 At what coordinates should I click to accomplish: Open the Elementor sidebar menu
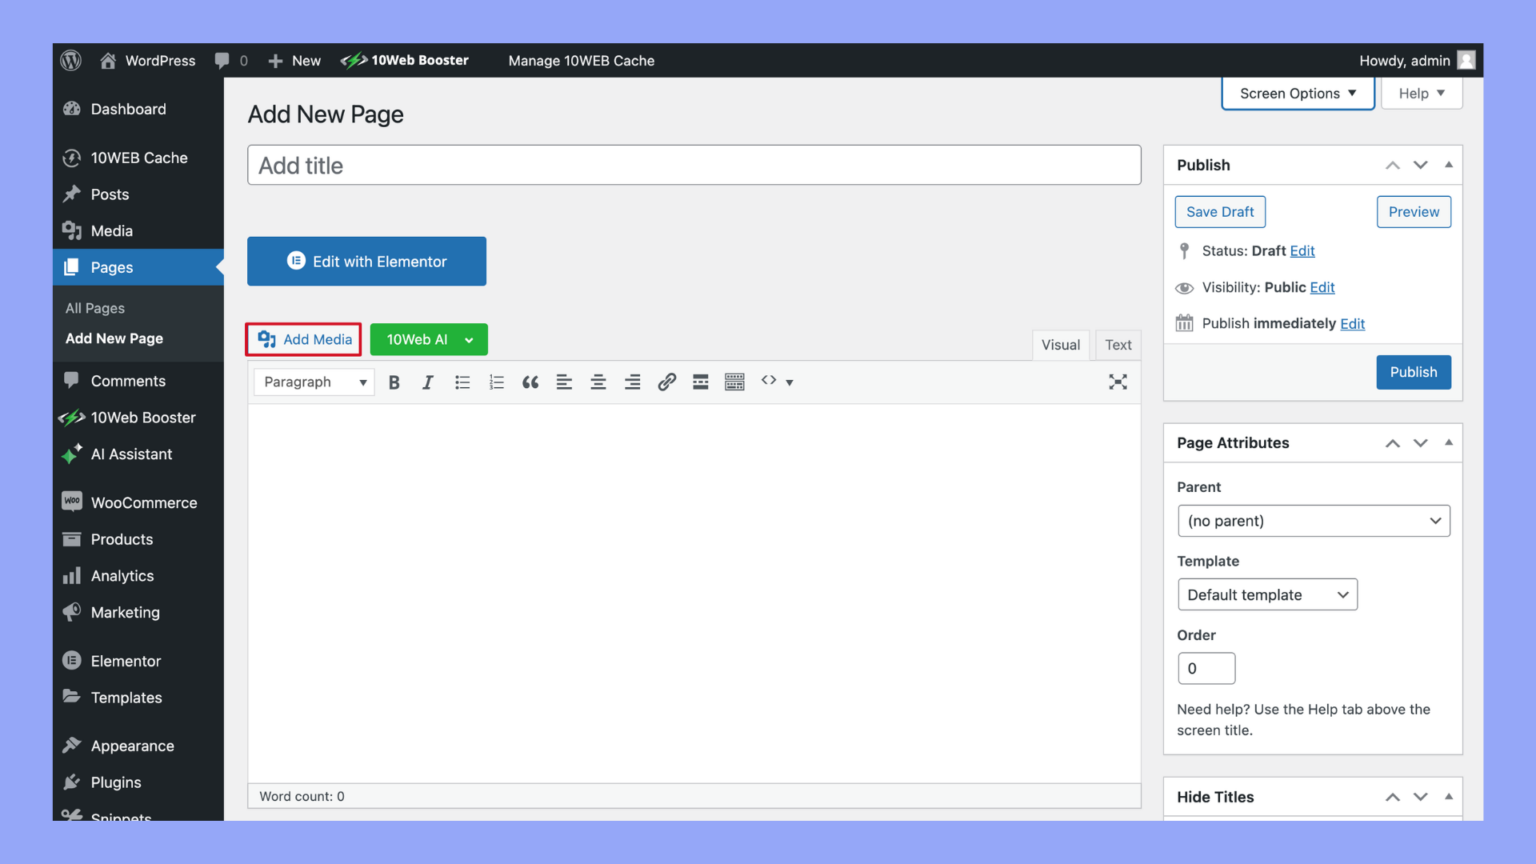pyautogui.click(x=124, y=660)
